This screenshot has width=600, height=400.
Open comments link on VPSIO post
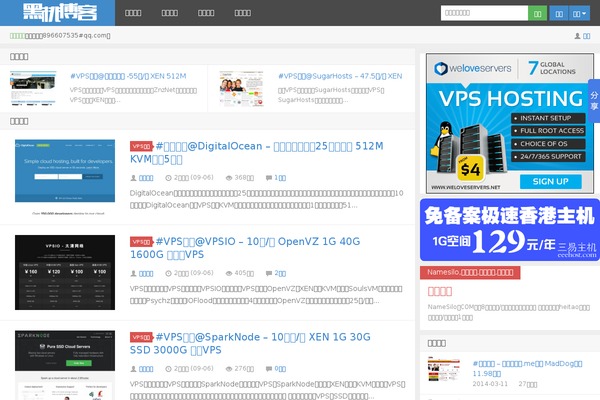(x=280, y=273)
